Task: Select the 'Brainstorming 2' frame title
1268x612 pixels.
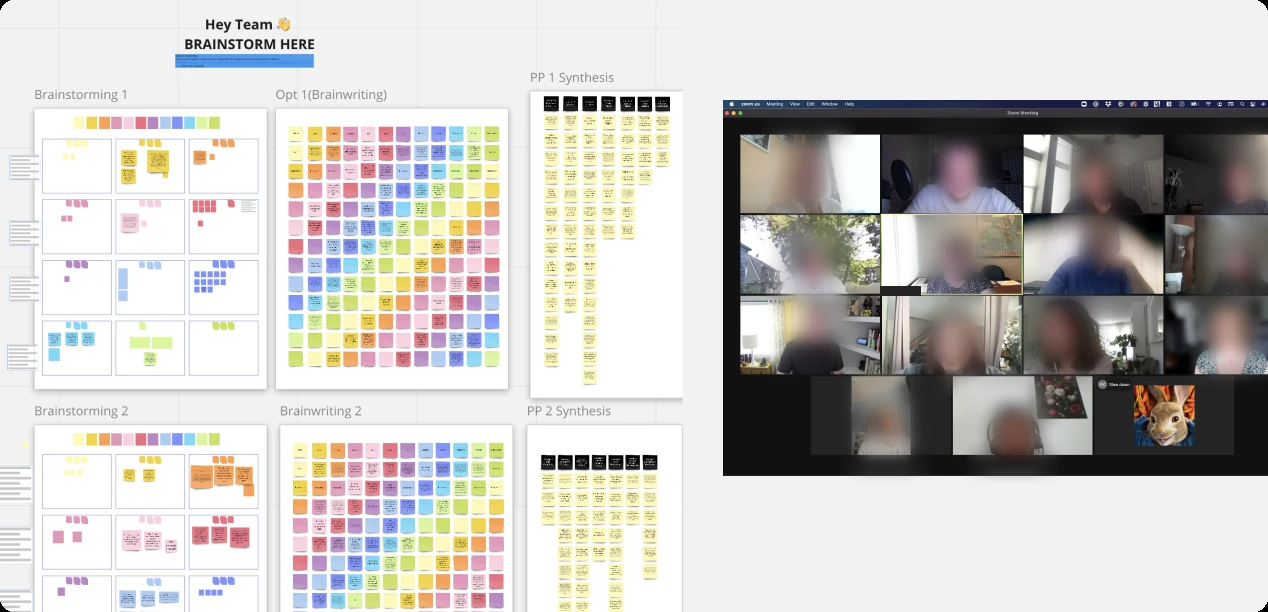Action: pyautogui.click(x=81, y=411)
